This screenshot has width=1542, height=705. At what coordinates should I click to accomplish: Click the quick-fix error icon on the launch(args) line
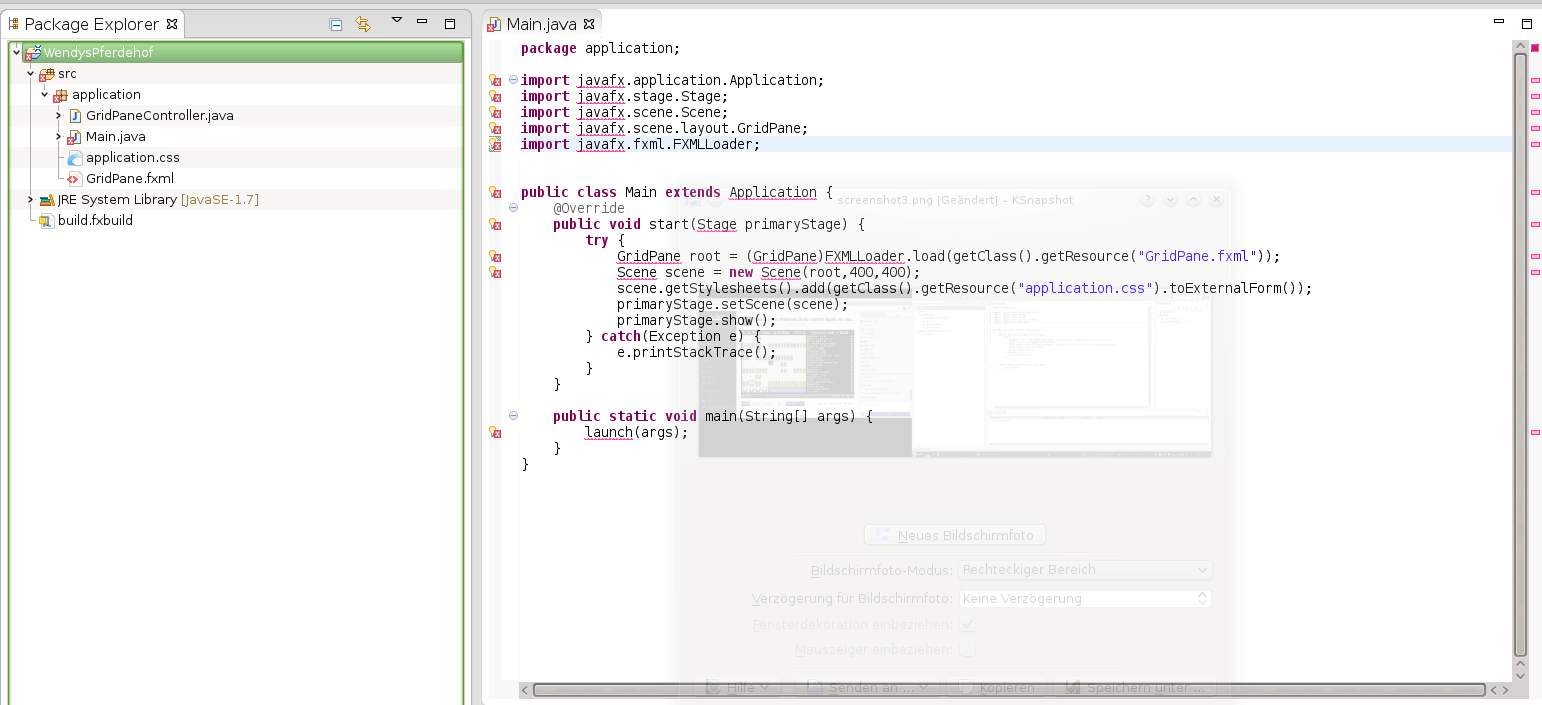pos(494,432)
